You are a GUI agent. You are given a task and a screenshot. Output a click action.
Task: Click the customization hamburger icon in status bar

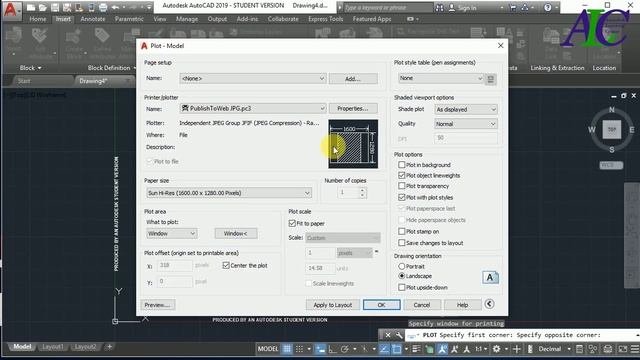coord(635,349)
